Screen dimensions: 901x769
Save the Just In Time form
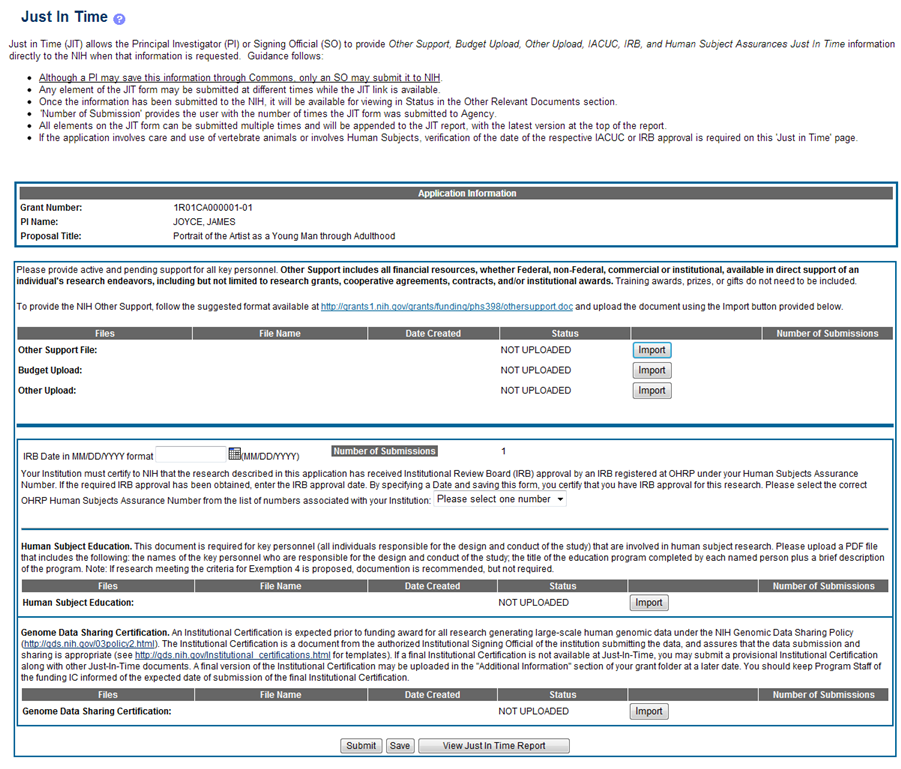pos(400,745)
